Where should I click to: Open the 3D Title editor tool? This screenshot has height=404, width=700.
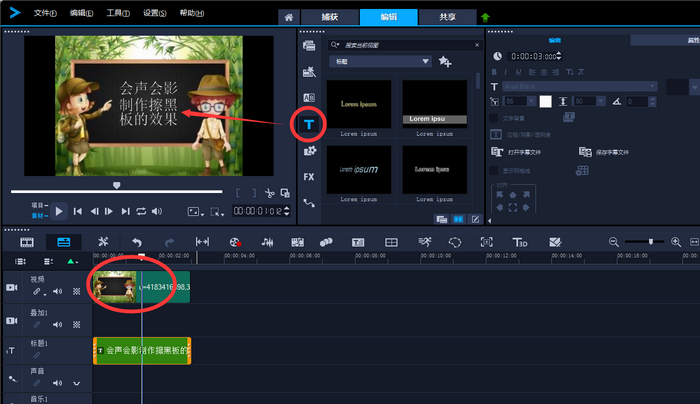[519, 242]
